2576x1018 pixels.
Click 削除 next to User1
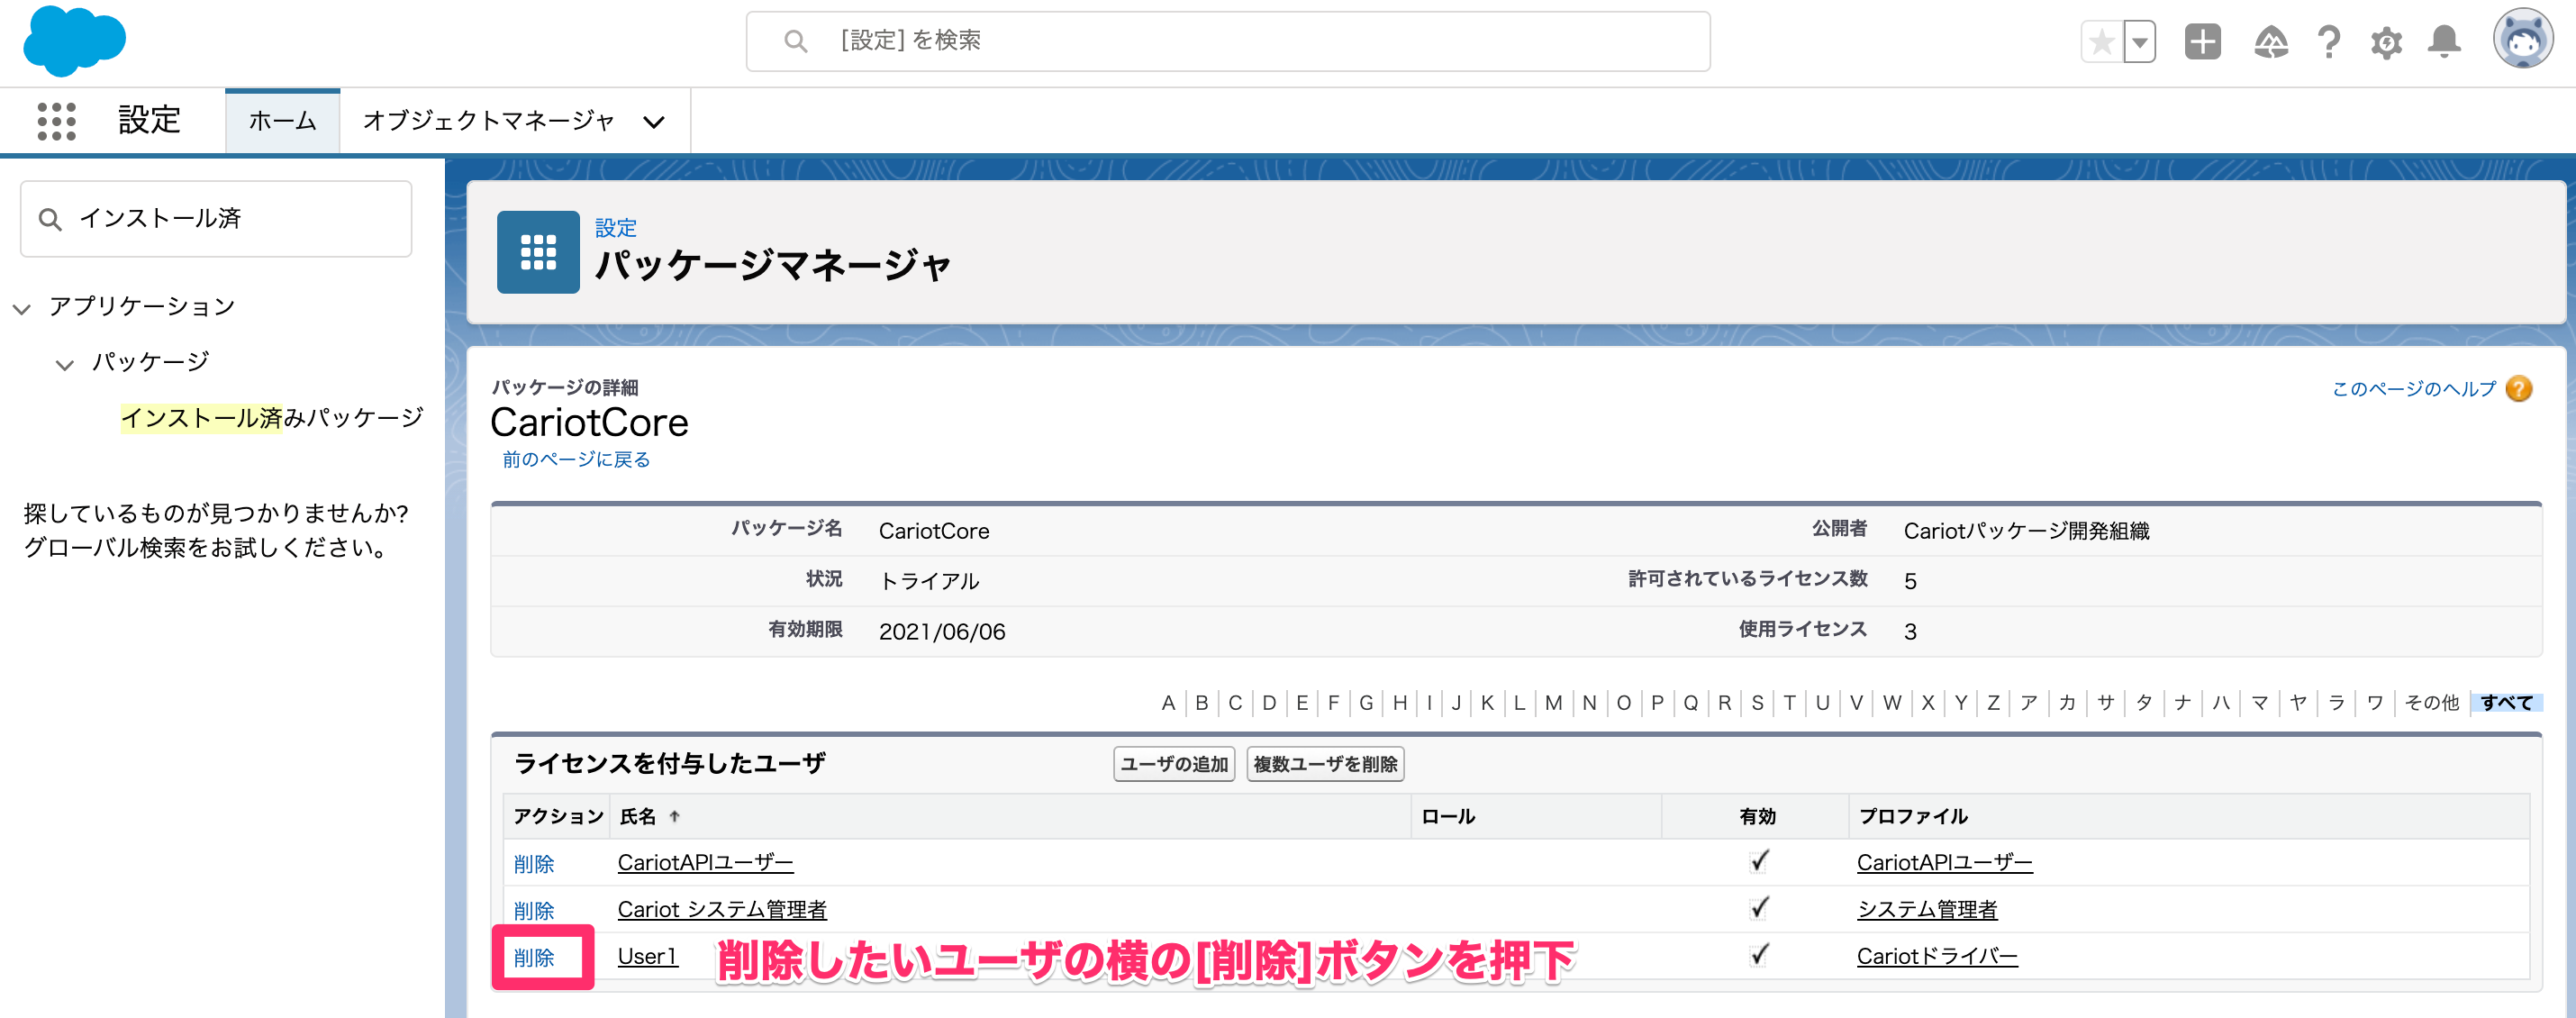534,957
